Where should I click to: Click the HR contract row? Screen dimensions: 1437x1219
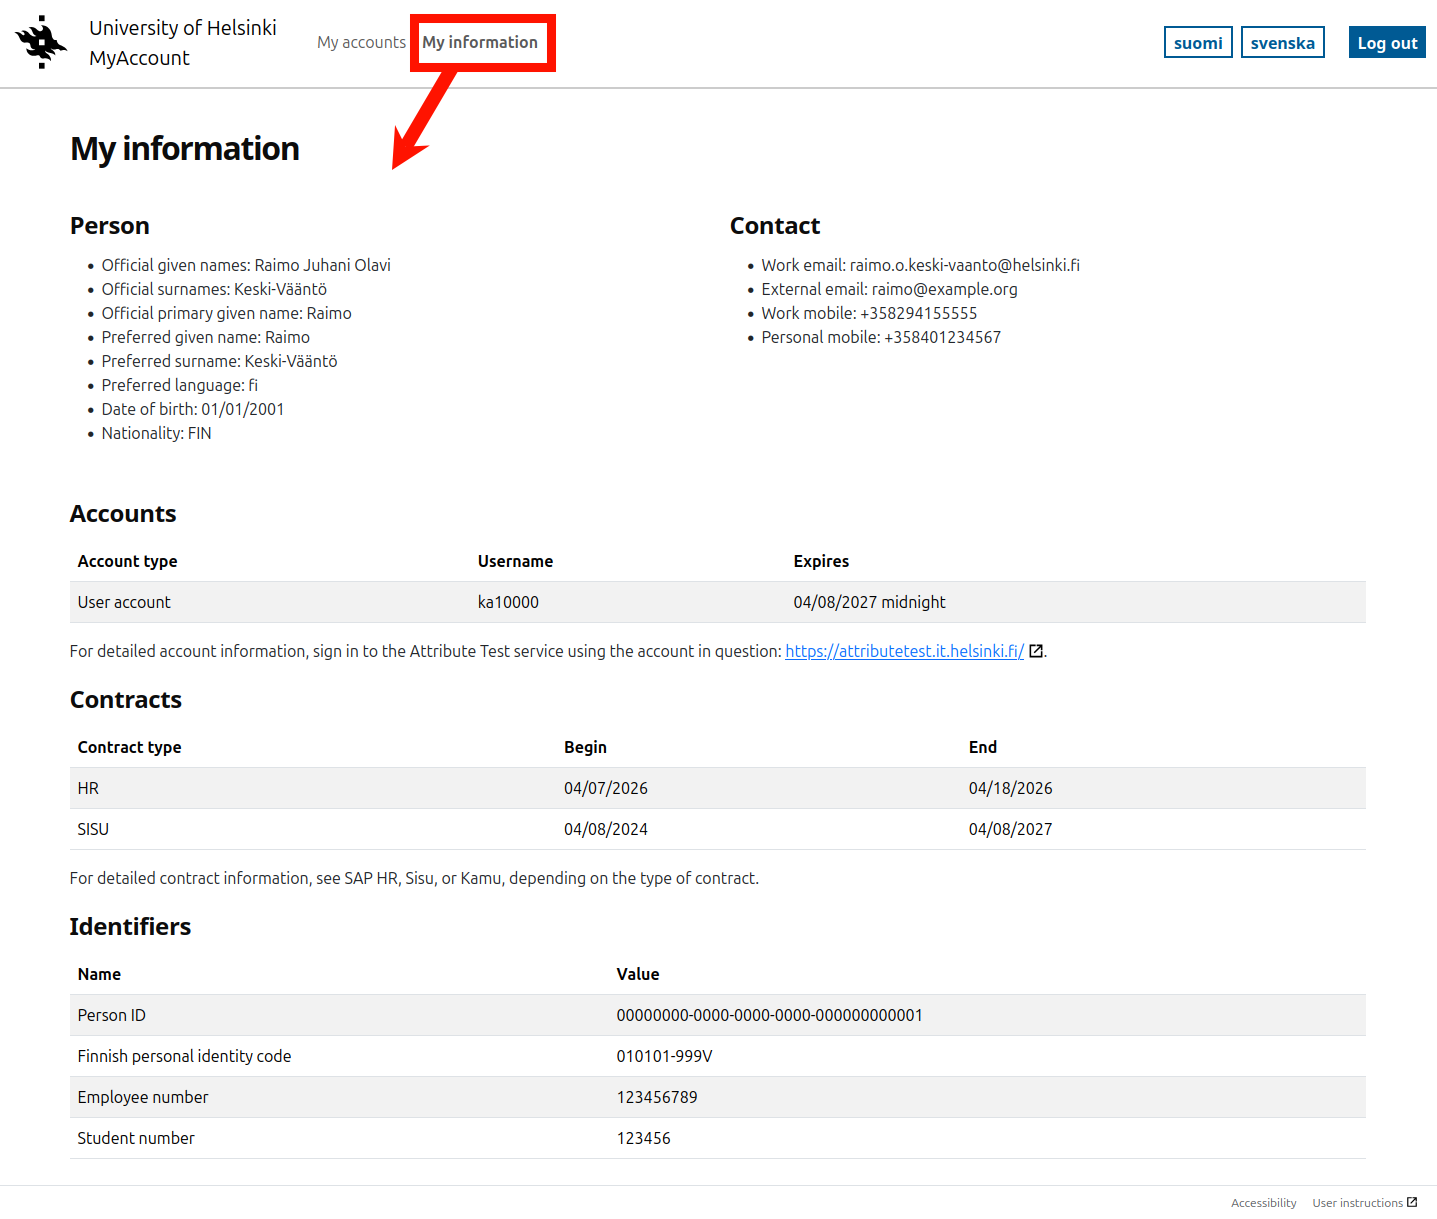(717, 788)
